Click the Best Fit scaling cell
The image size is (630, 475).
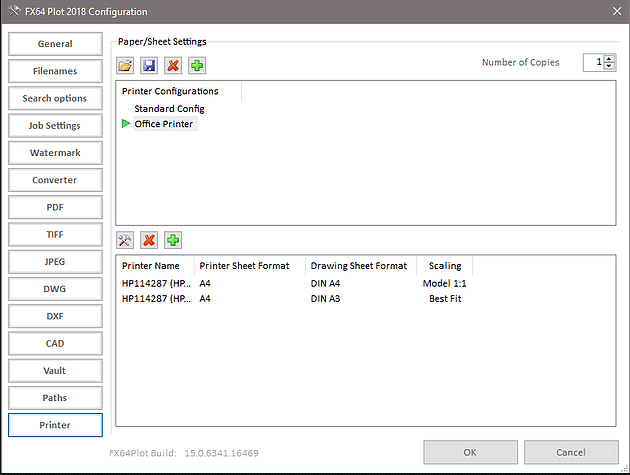click(445, 299)
